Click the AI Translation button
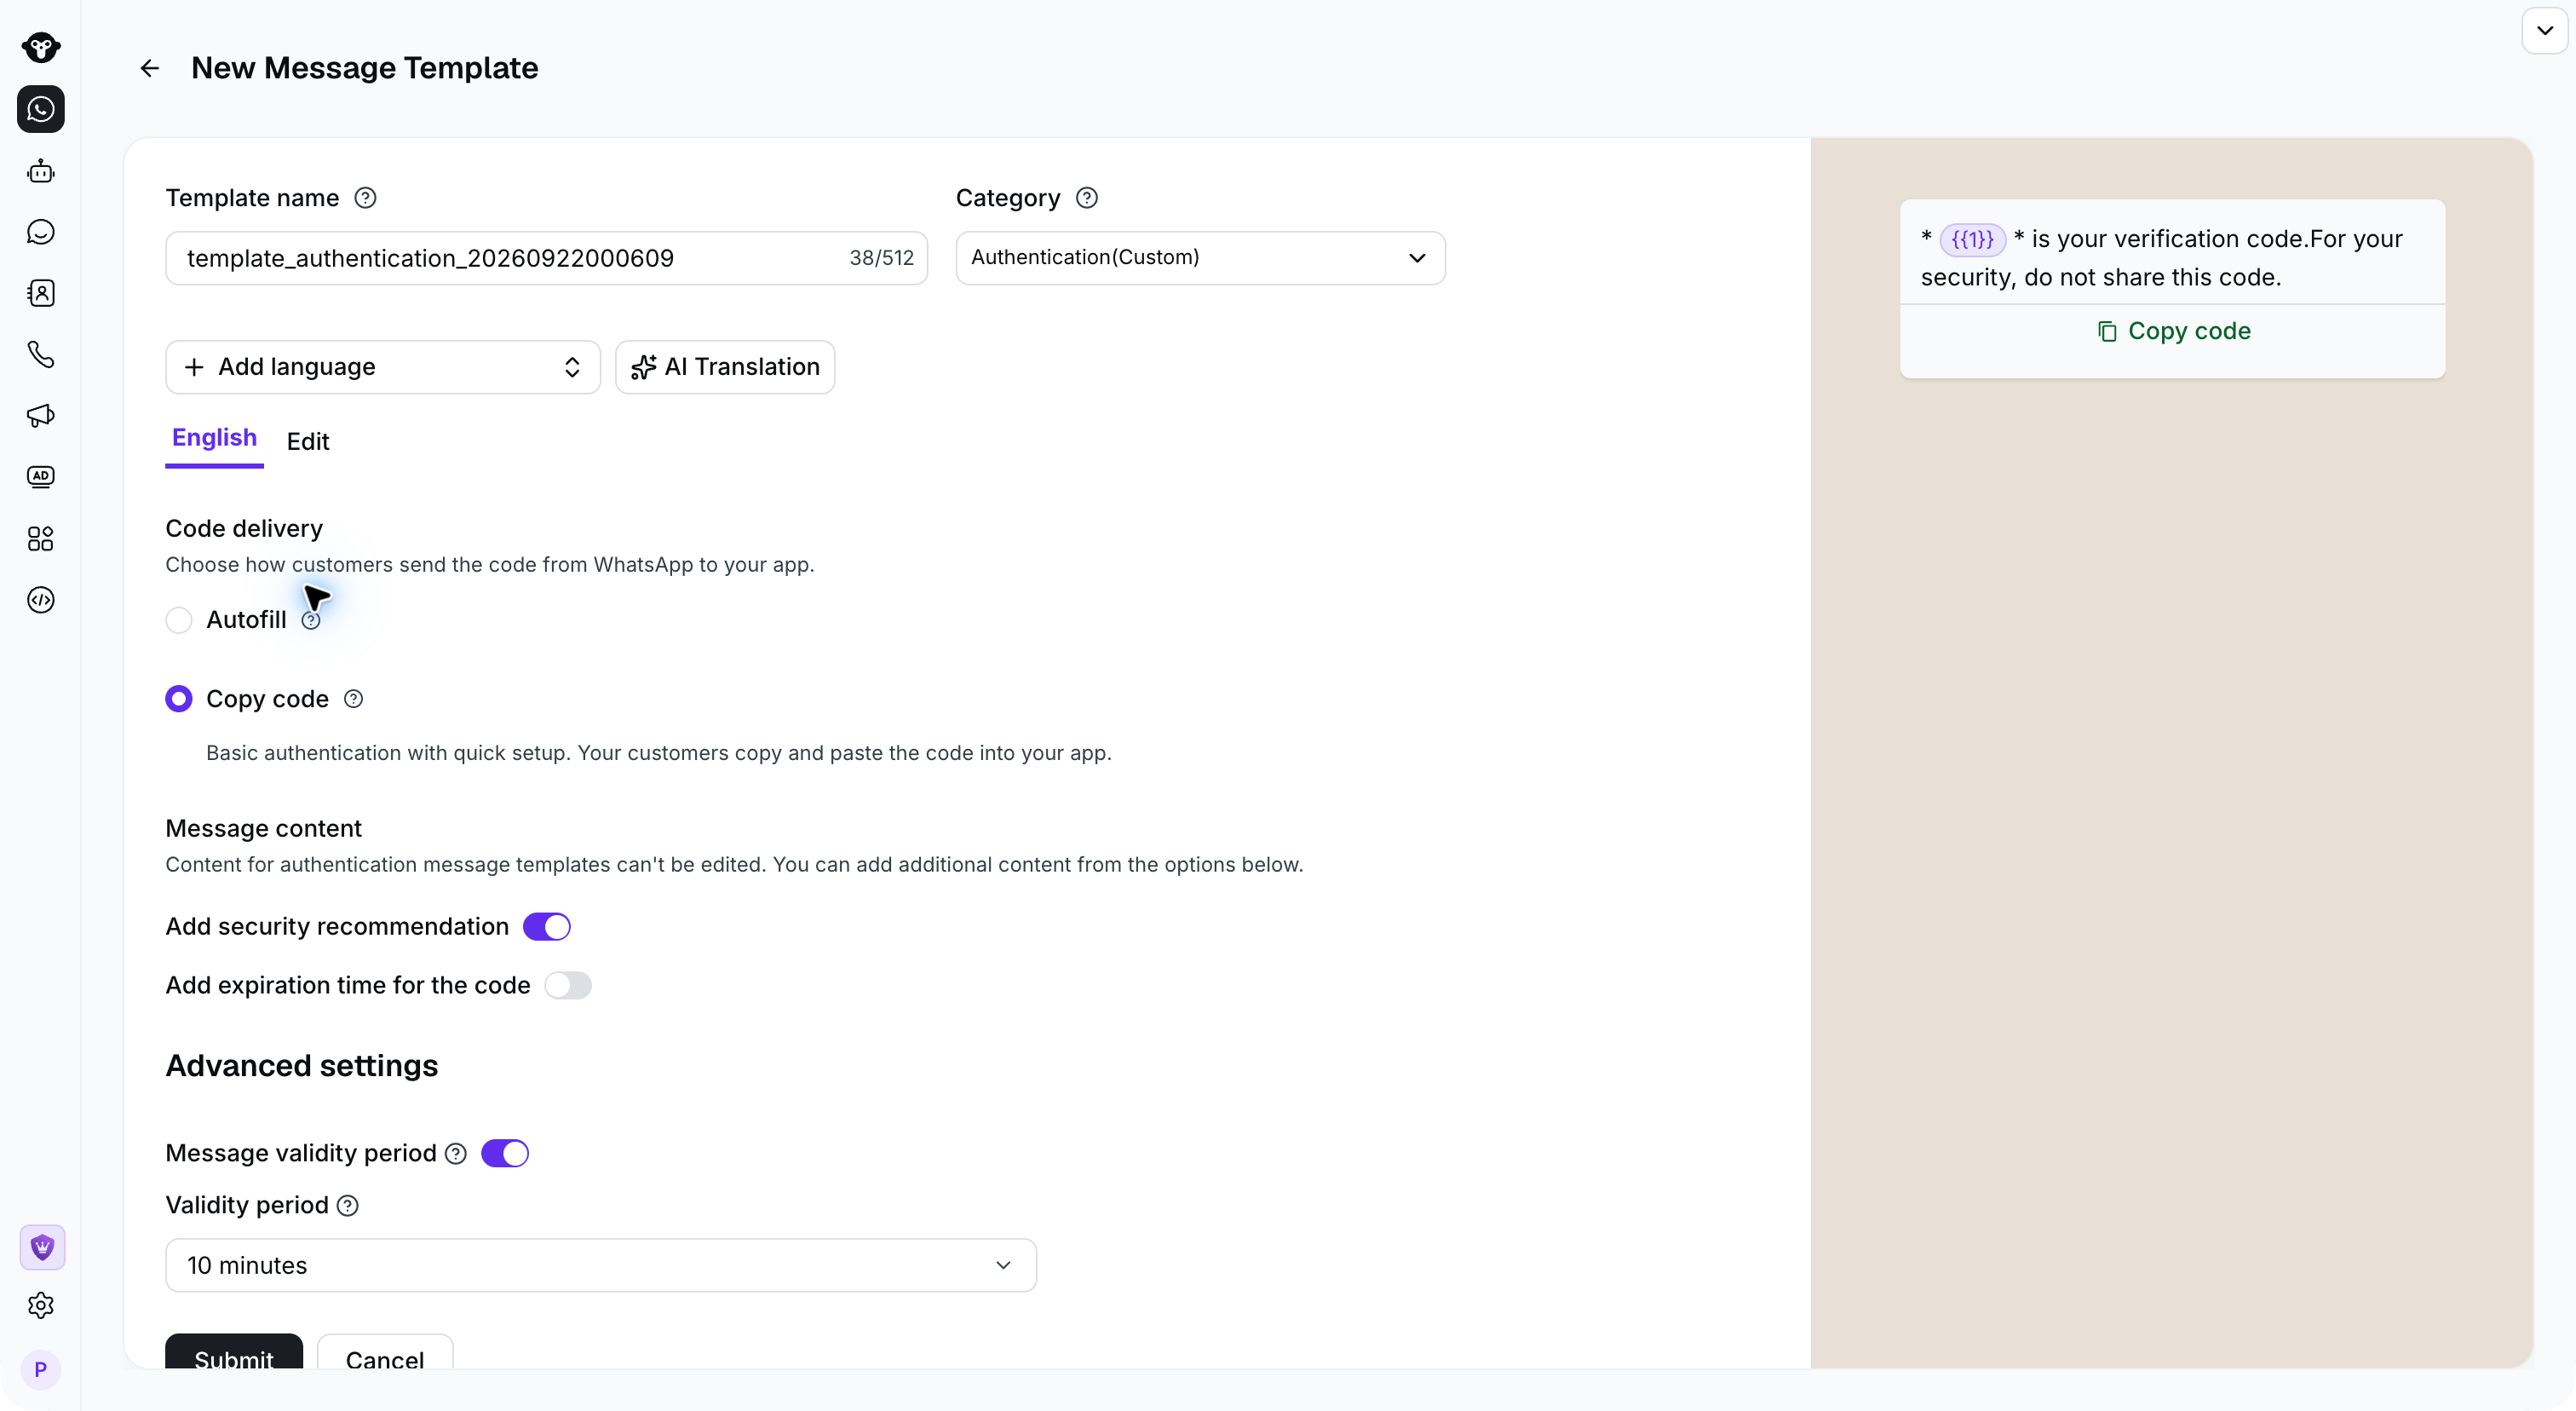 [725, 367]
